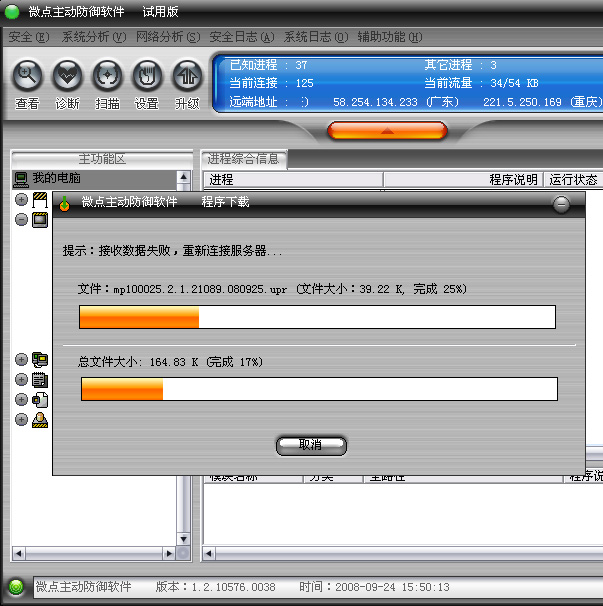Click the 版本：1.2.10576.0038 status text
Screen dimensions: 603x606
coord(215,587)
